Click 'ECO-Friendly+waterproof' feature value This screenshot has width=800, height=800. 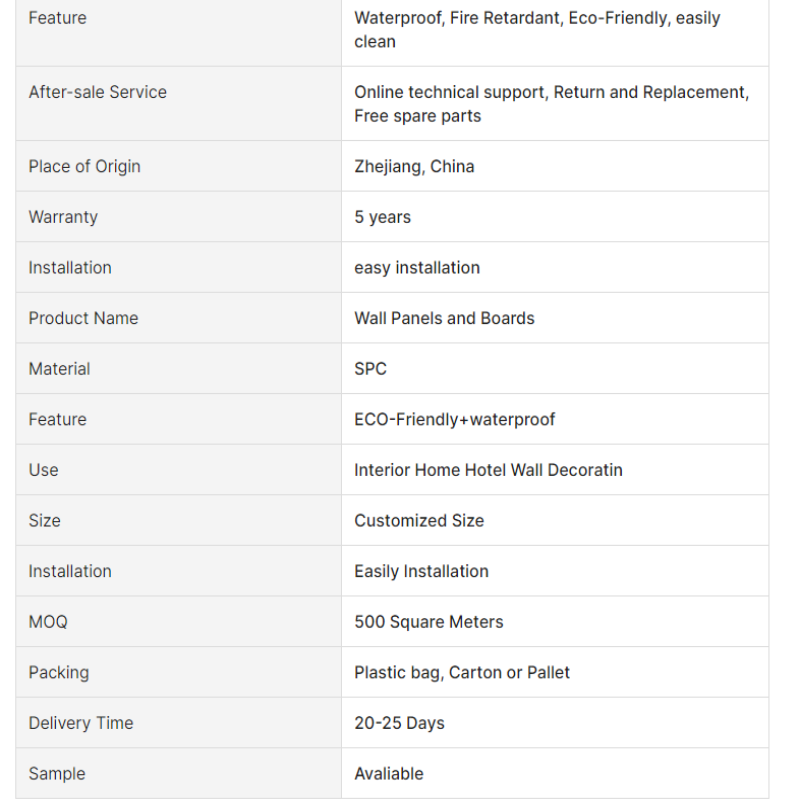455,419
